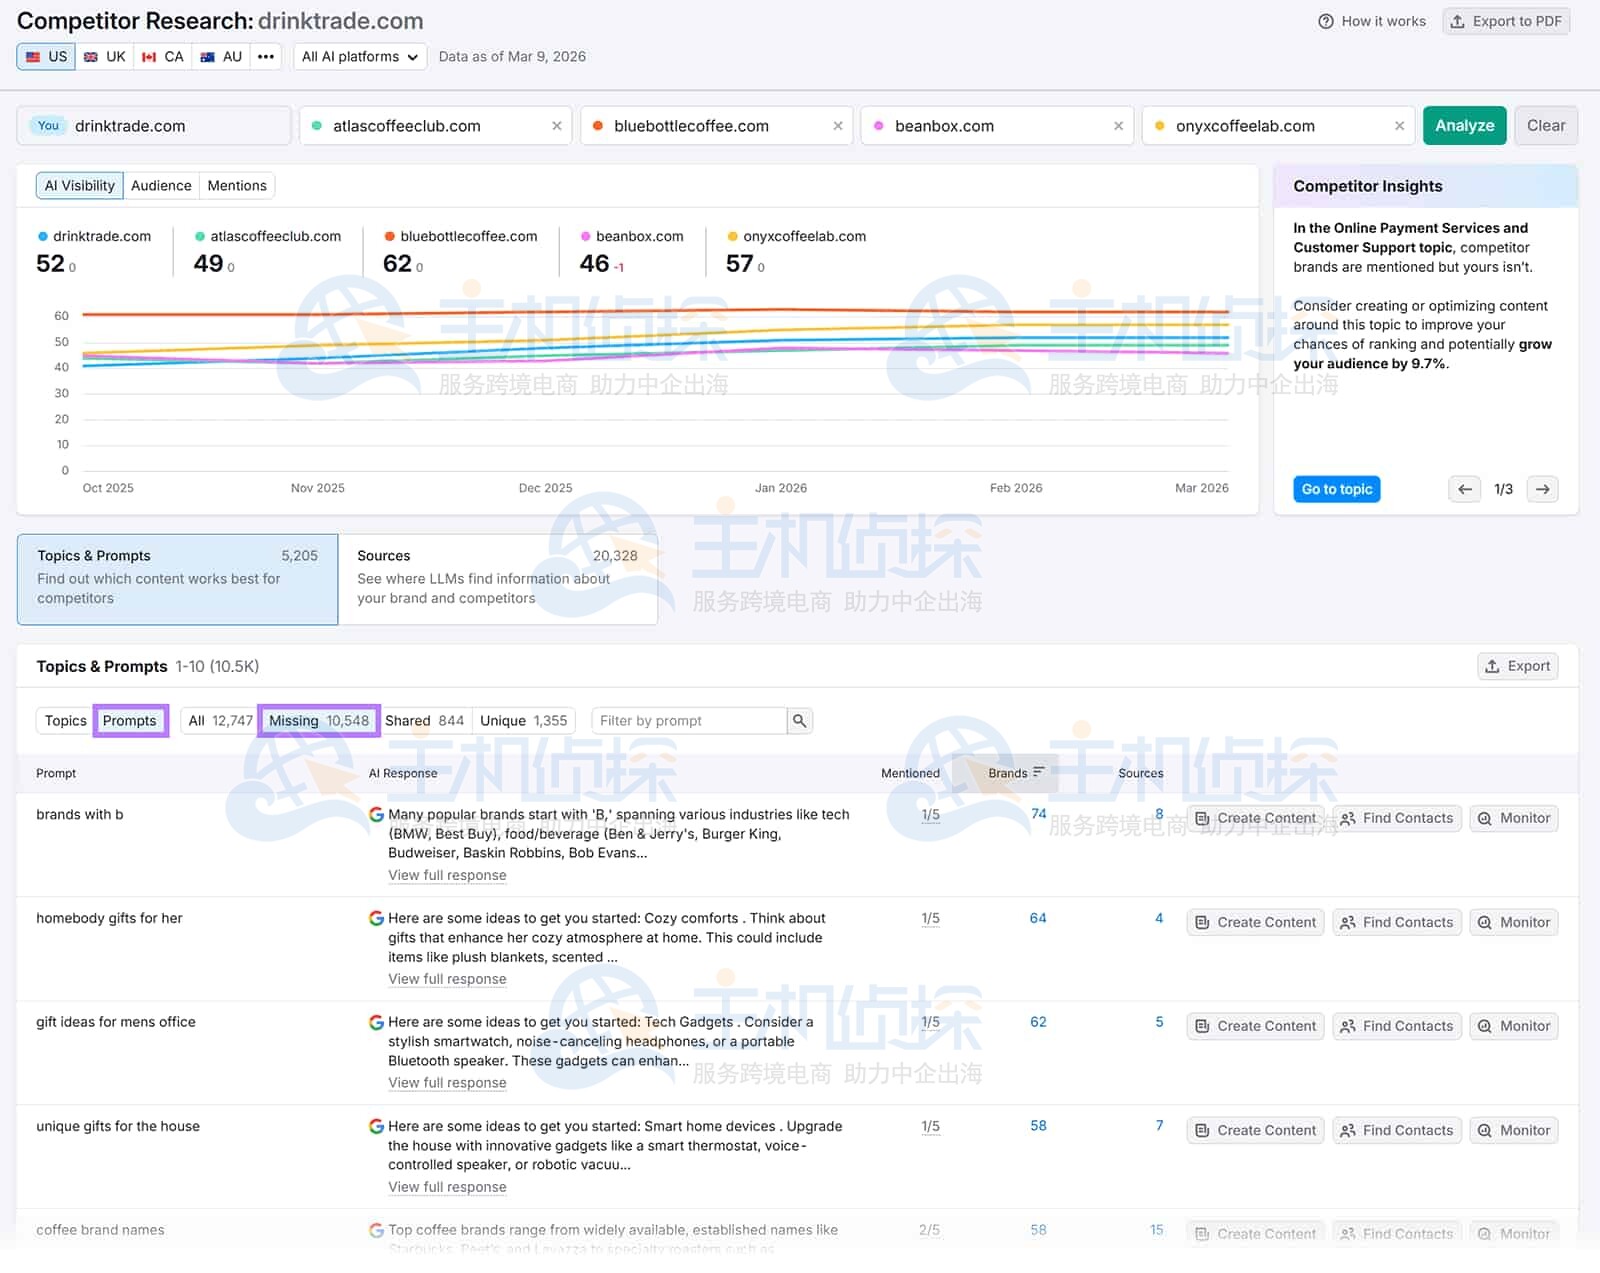1600x1273 pixels.
Task: Switch to the Prompts view
Action: coord(130,721)
